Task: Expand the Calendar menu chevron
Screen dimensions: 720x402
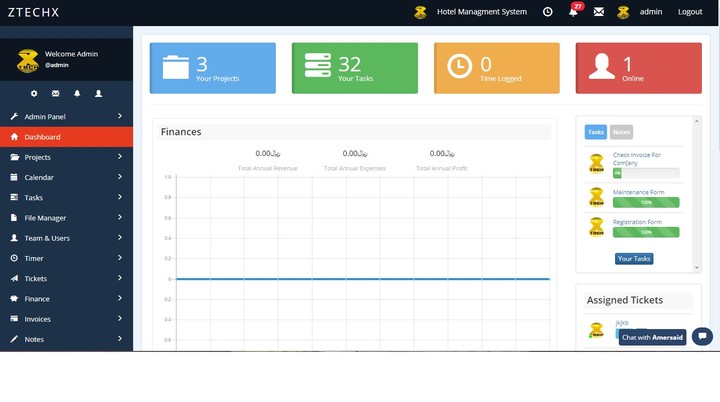Action: pos(120,176)
